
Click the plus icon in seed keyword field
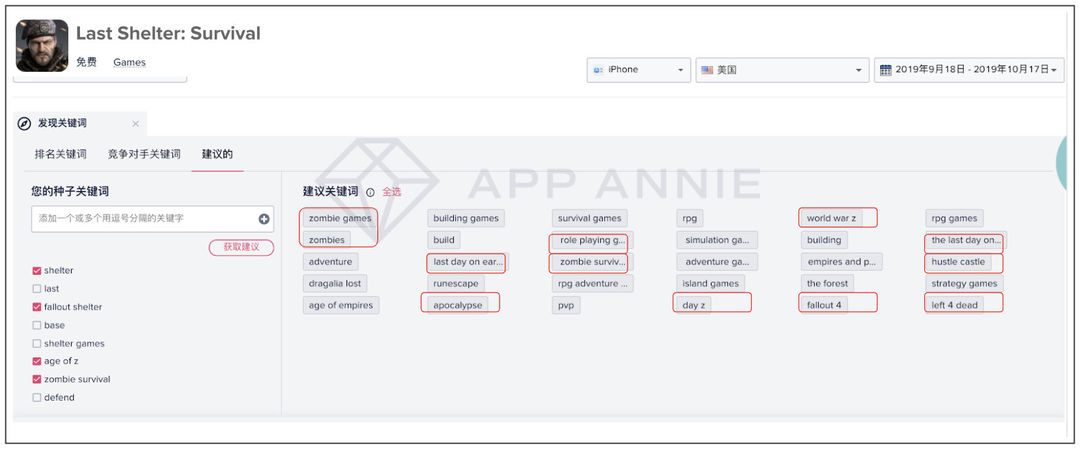(264, 219)
